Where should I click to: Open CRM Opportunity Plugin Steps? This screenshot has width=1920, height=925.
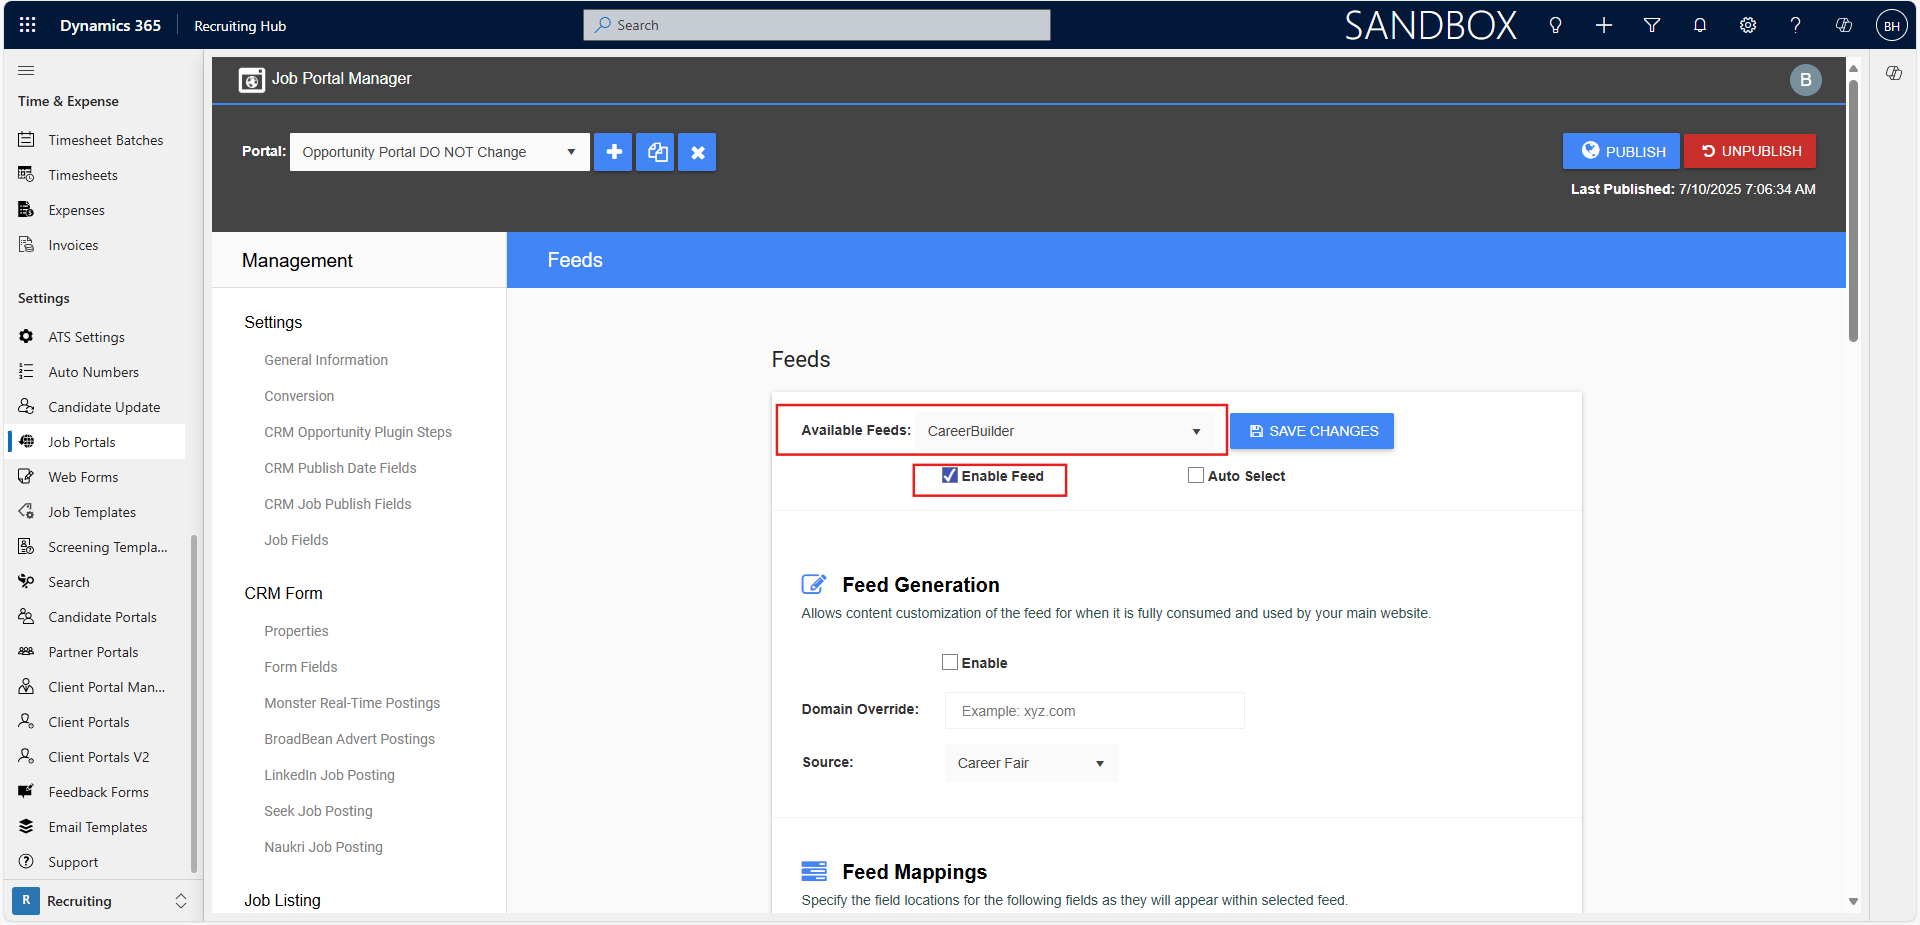pos(358,432)
